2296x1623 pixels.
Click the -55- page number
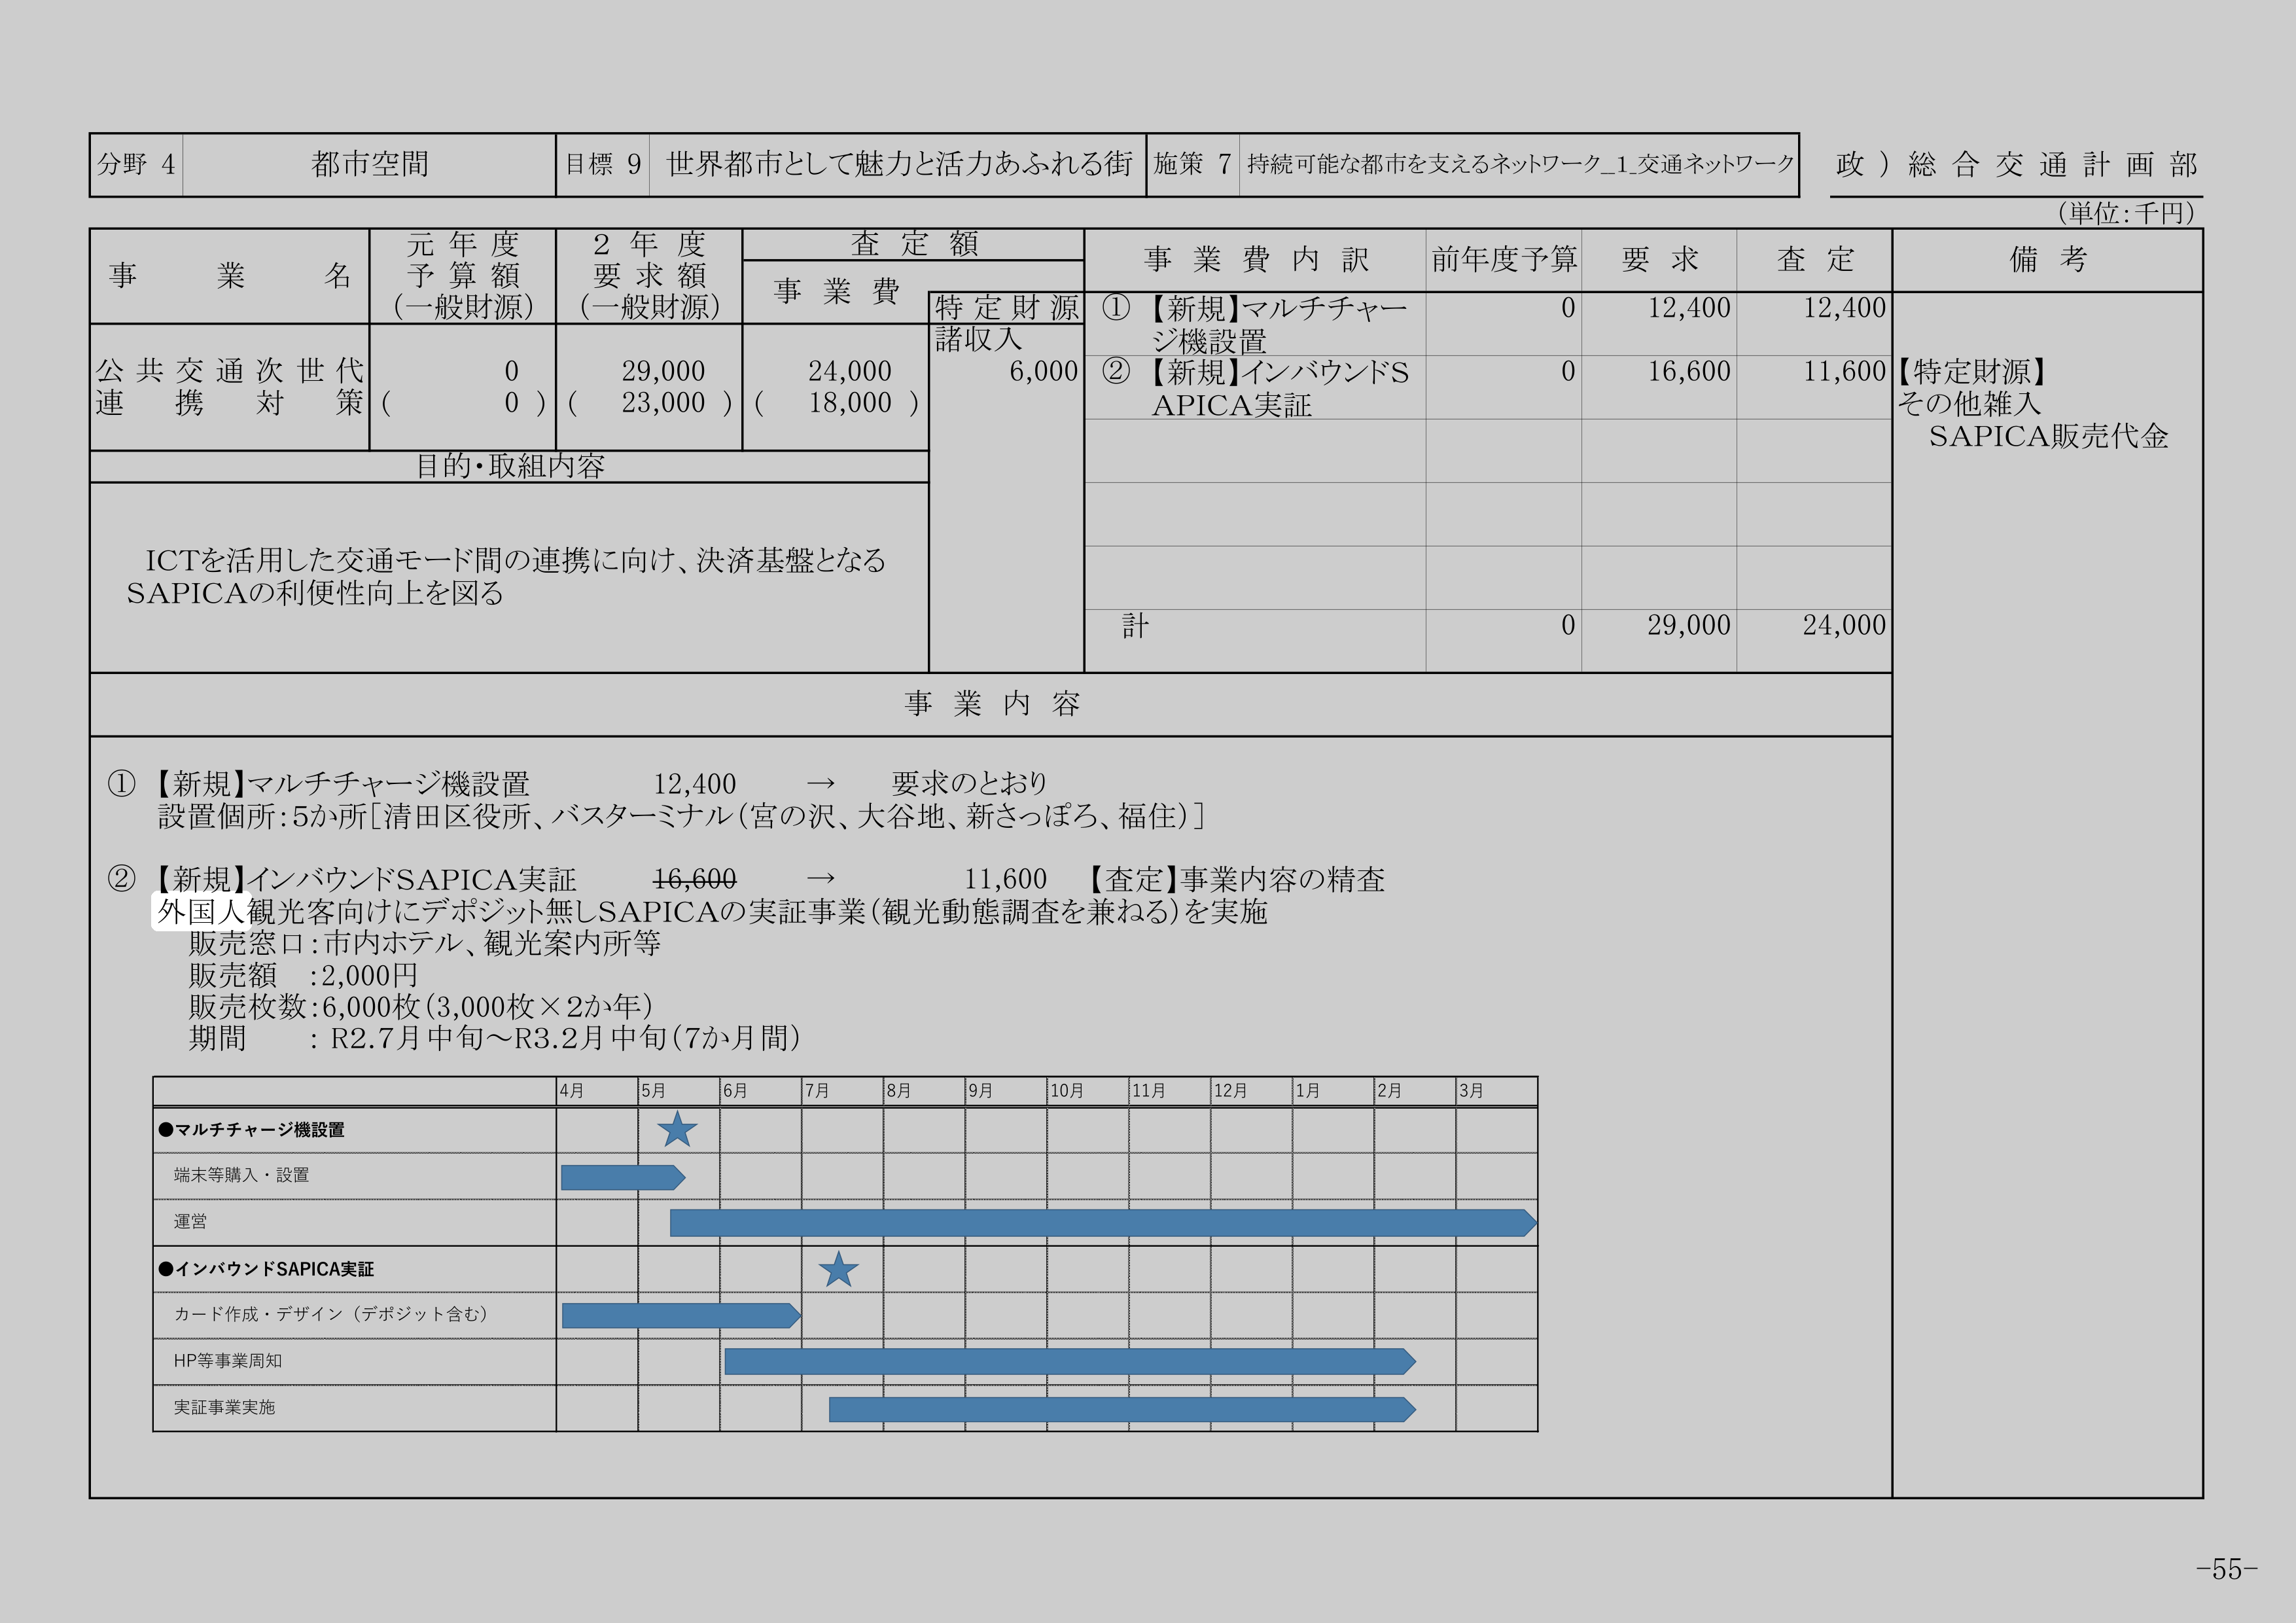tap(2227, 1569)
